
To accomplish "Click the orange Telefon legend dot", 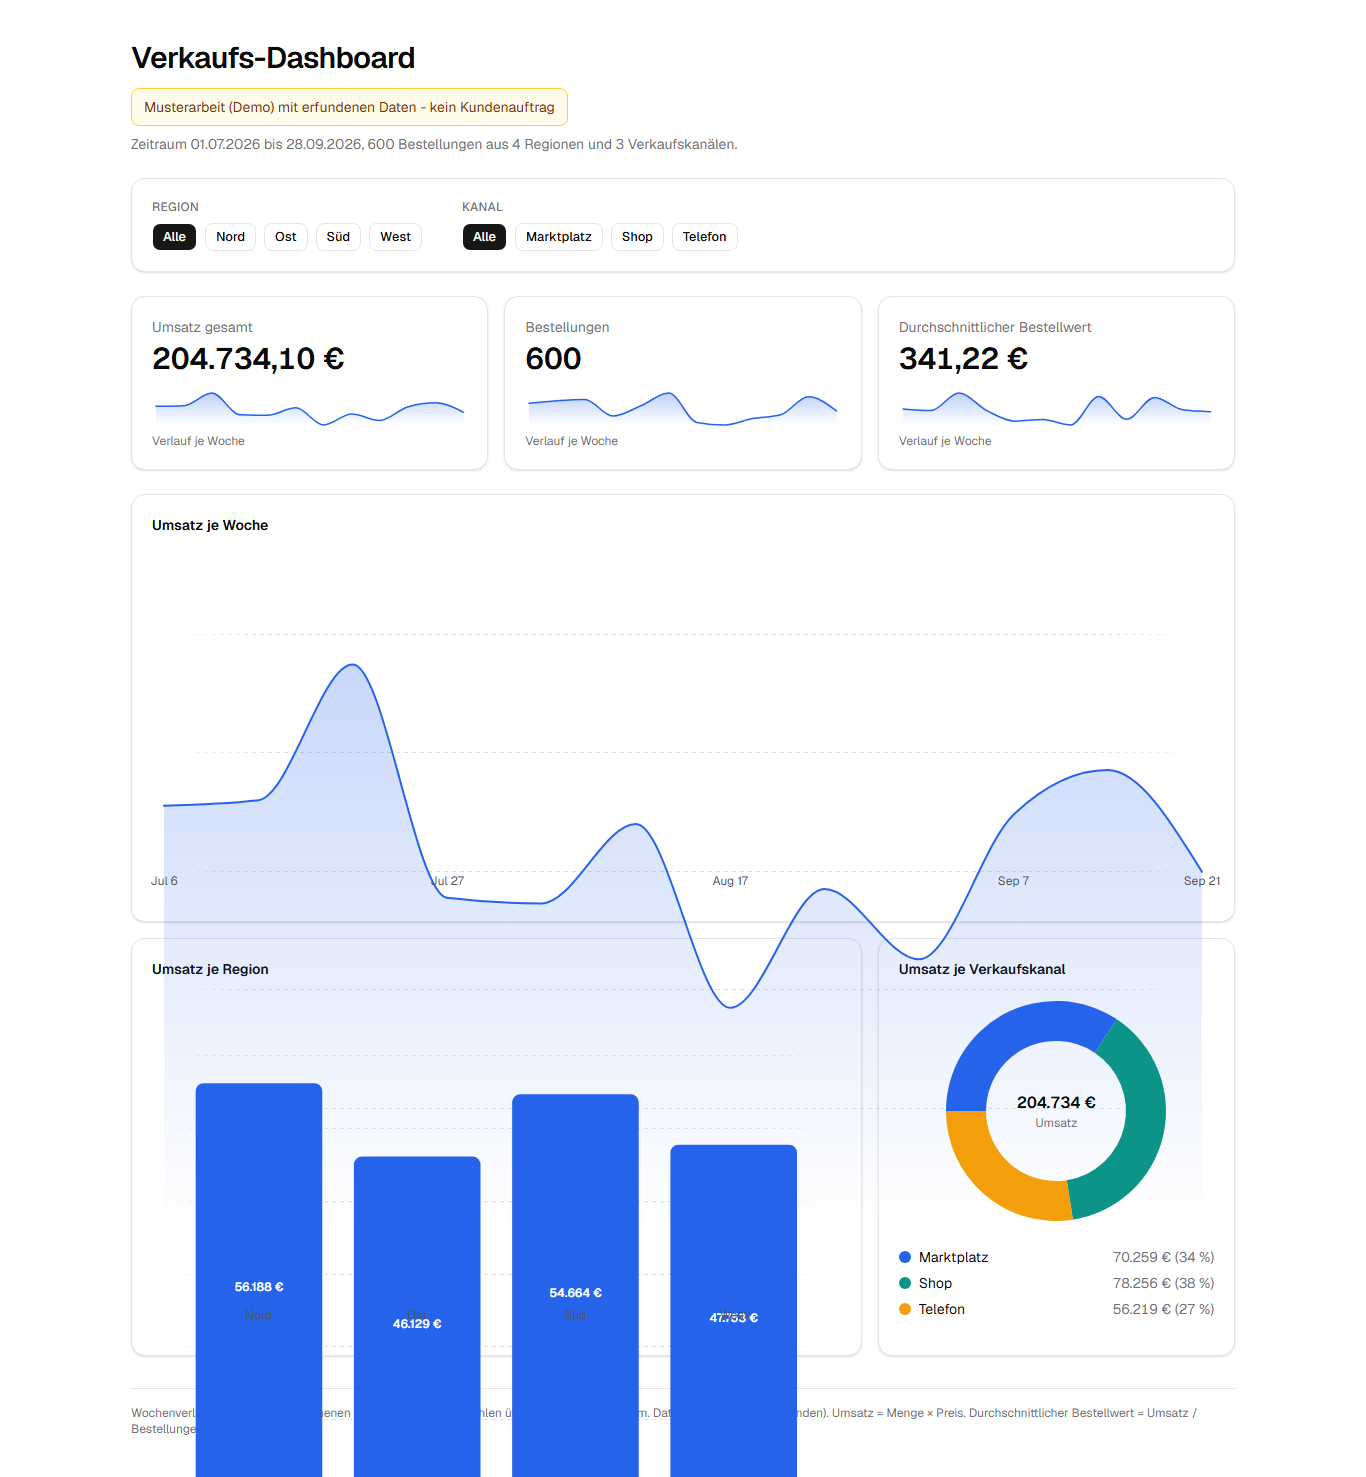I will coord(905,1309).
